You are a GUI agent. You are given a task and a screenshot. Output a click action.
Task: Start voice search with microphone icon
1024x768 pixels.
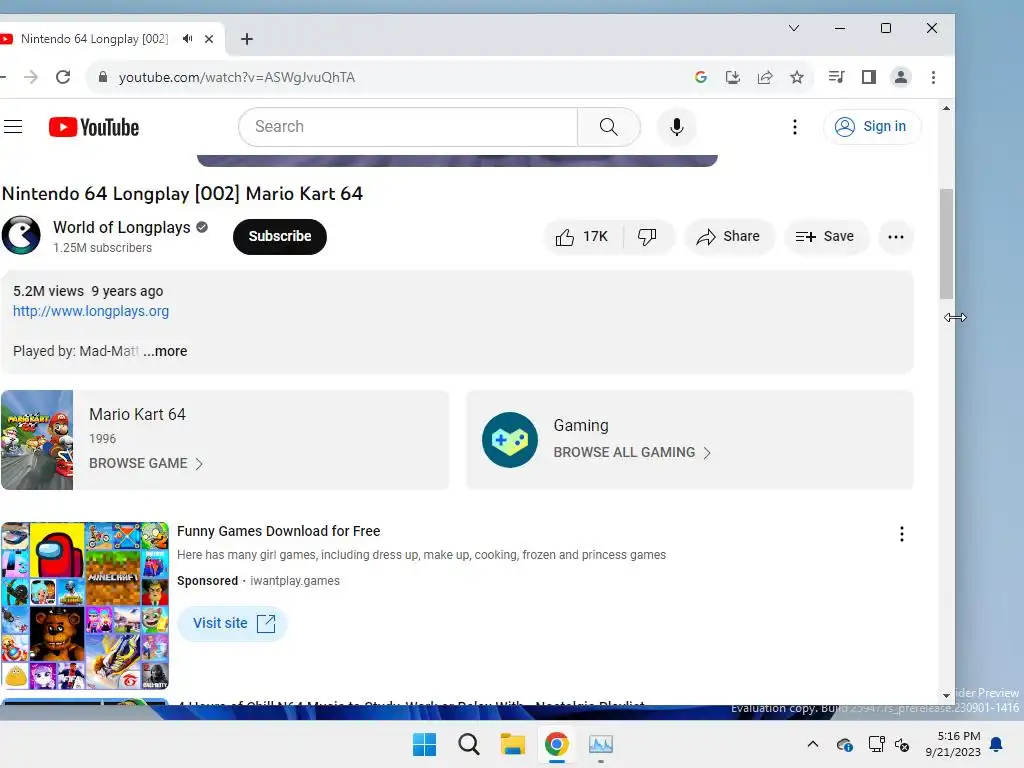(677, 127)
